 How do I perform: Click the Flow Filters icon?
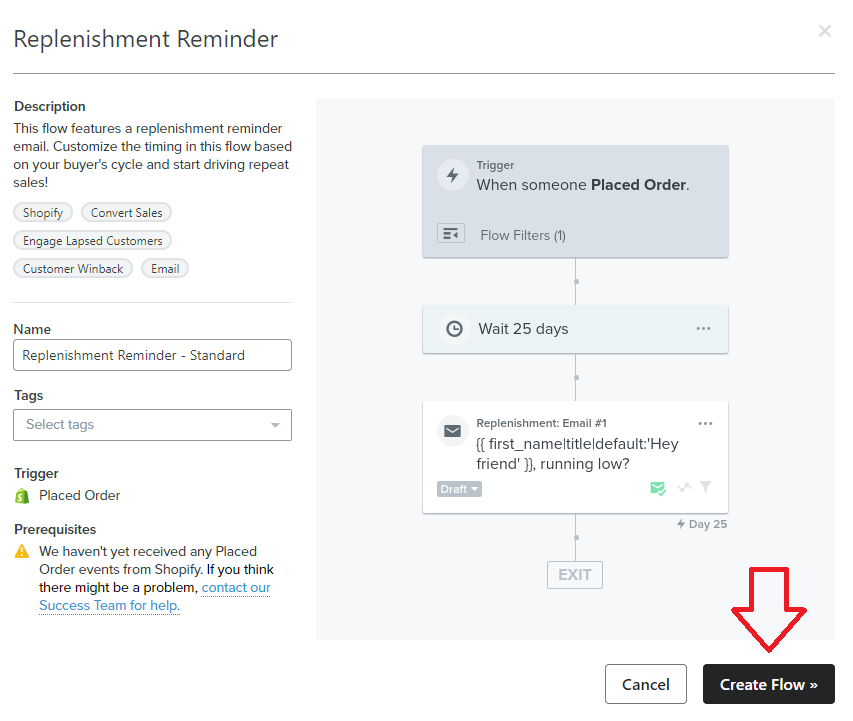point(451,233)
